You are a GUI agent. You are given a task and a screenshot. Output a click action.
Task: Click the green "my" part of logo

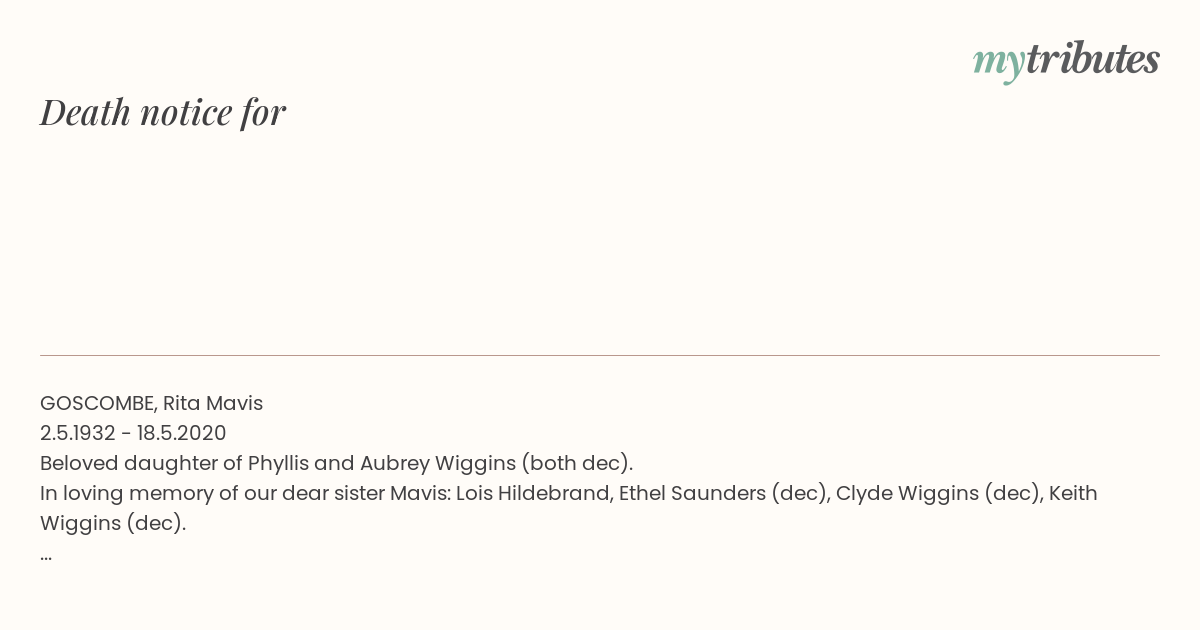999,63
